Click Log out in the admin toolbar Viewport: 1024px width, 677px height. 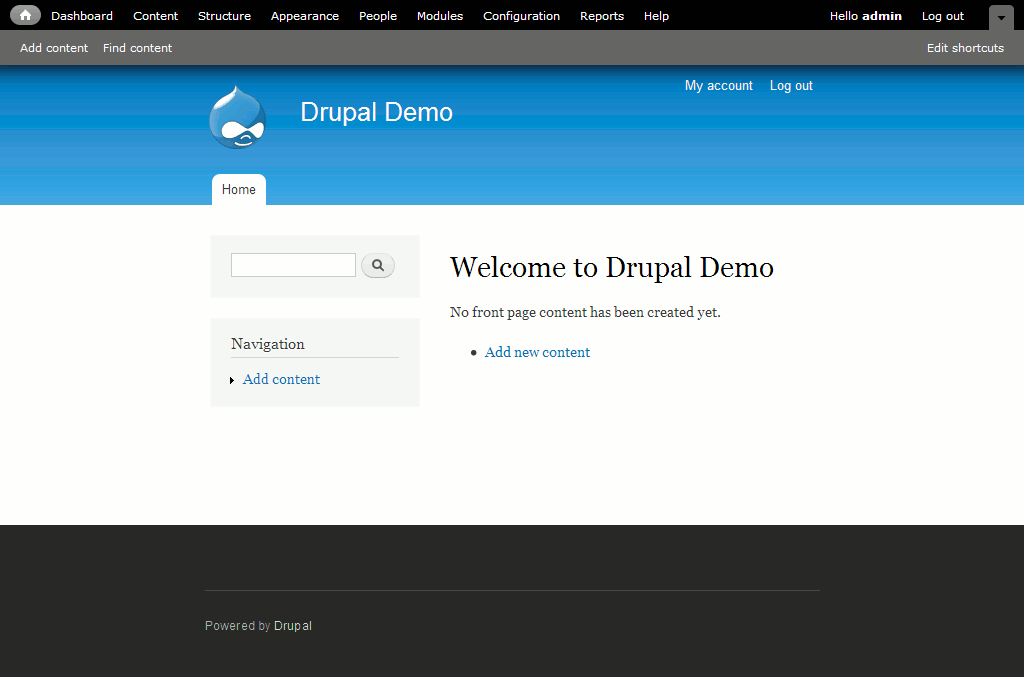tap(941, 15)
